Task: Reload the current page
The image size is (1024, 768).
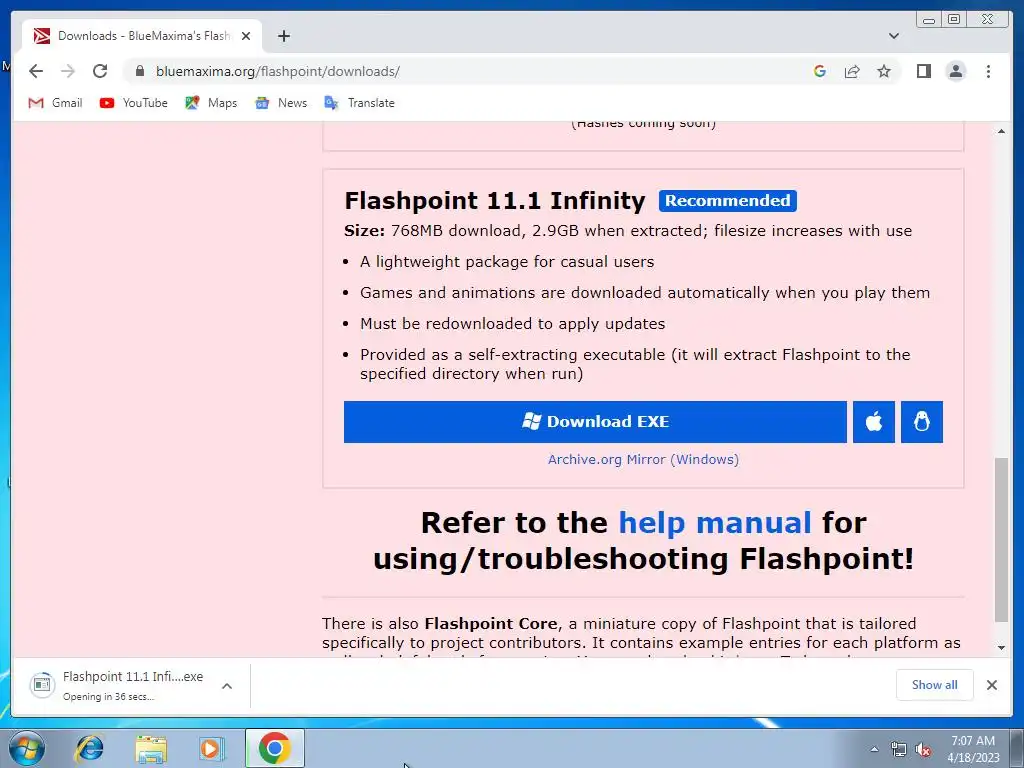Action: point(100,71)
